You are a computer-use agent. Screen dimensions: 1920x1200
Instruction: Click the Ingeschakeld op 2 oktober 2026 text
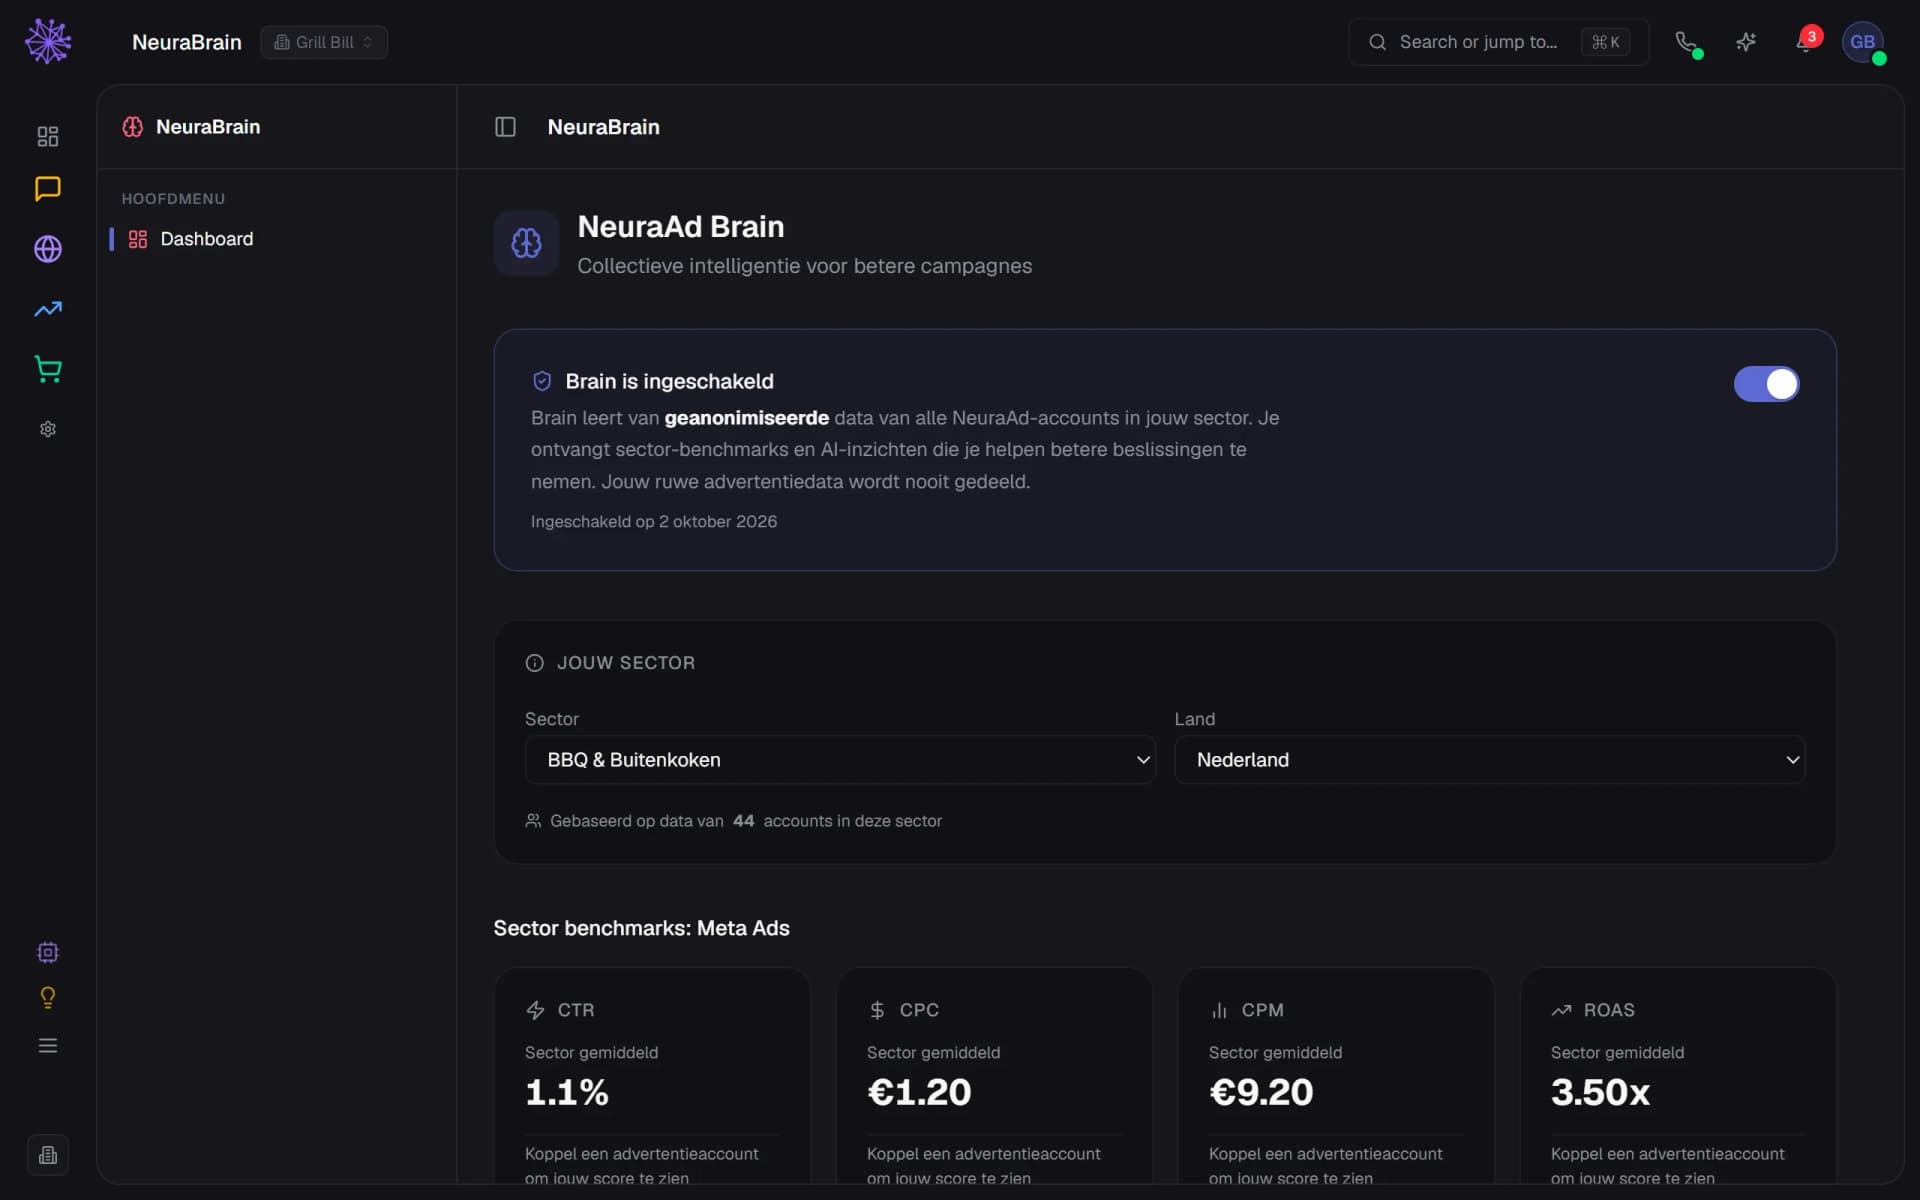pos(654,522)
